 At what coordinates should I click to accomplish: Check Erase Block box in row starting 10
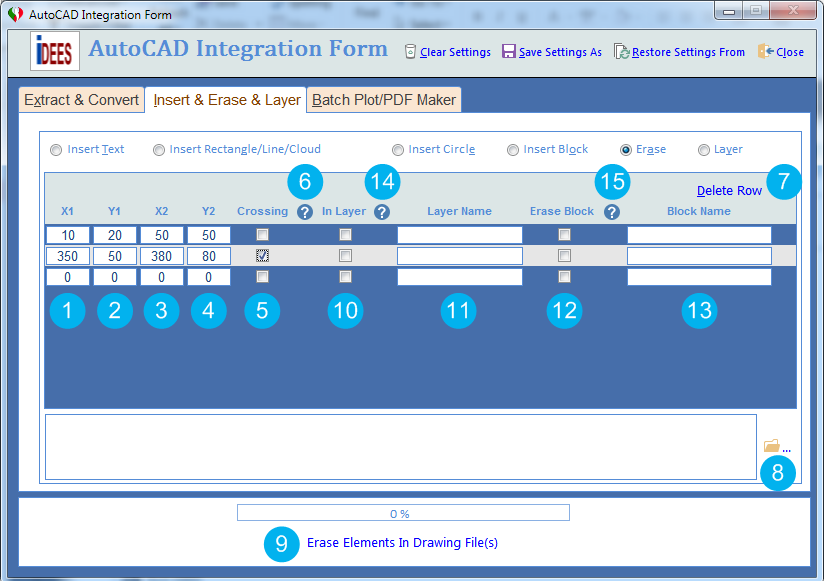click(564, 234)
